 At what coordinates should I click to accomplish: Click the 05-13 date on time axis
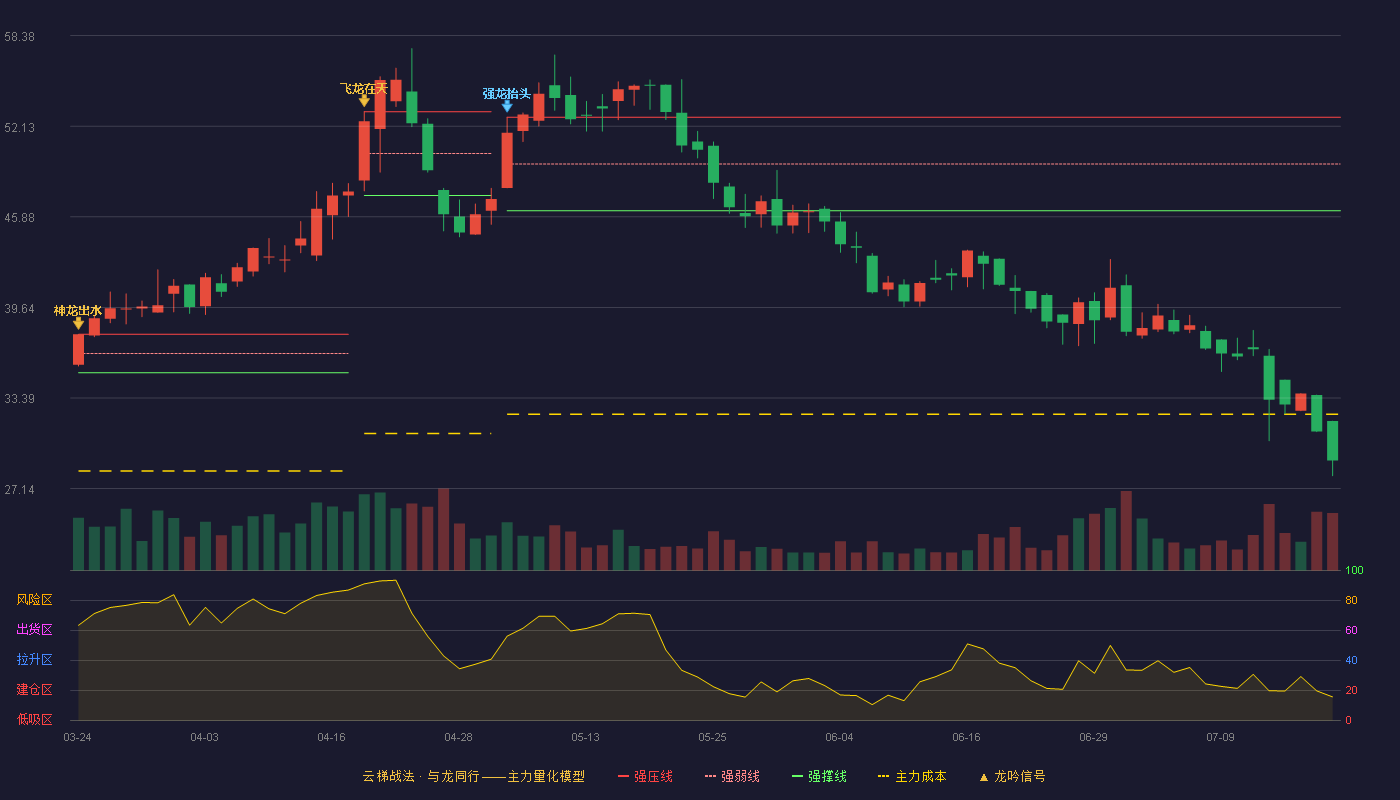point(585,737)
